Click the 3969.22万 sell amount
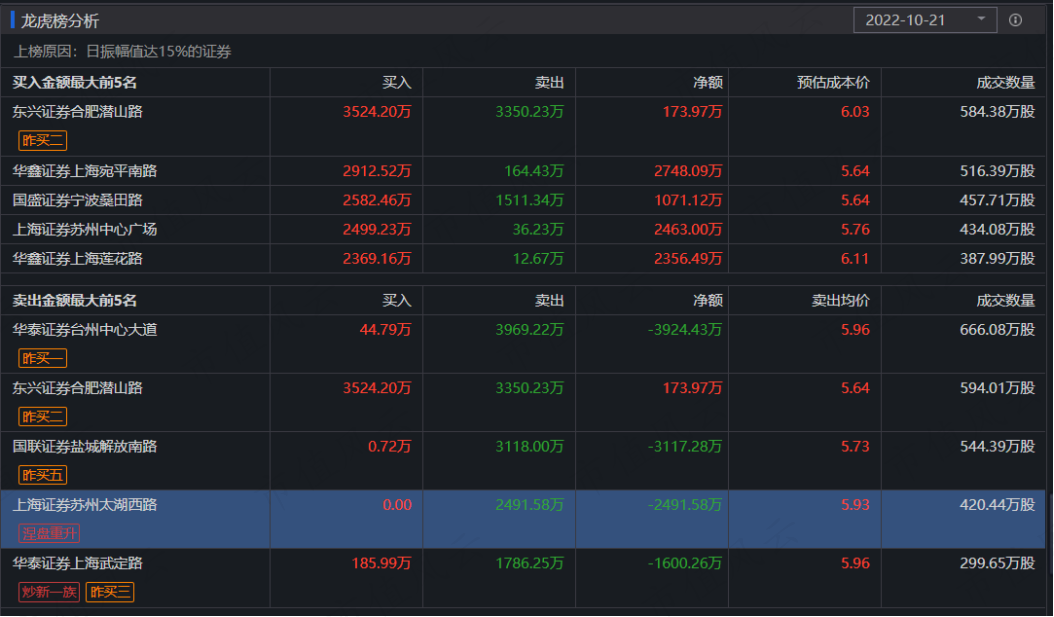1054x617 pixels. 530,329
